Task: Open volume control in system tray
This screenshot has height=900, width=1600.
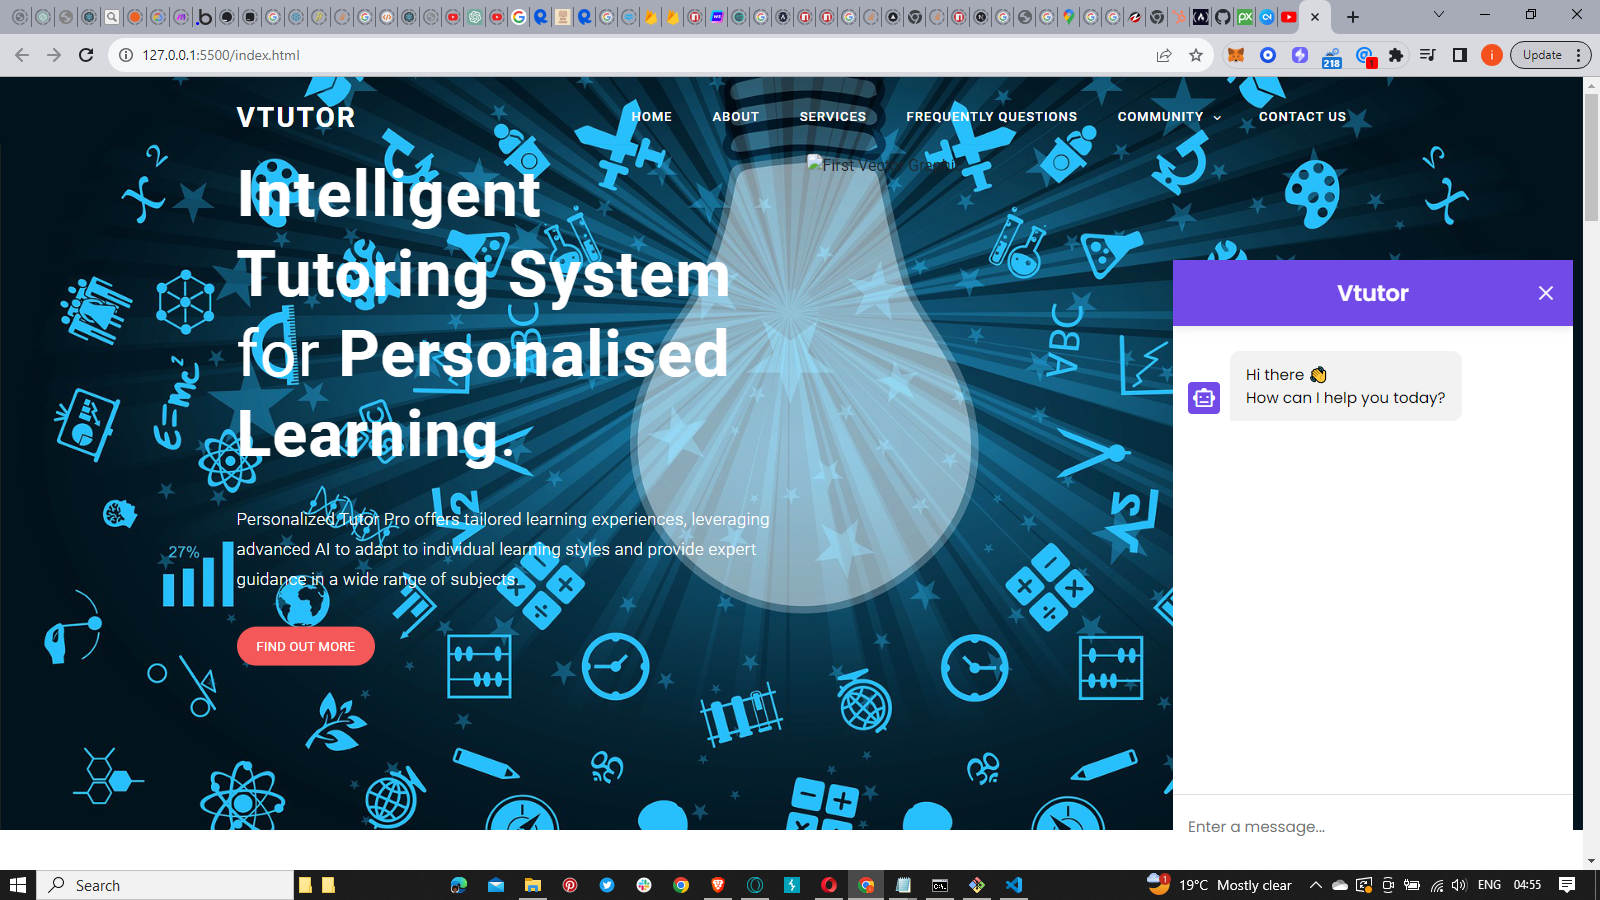Action: point(1459,885)
